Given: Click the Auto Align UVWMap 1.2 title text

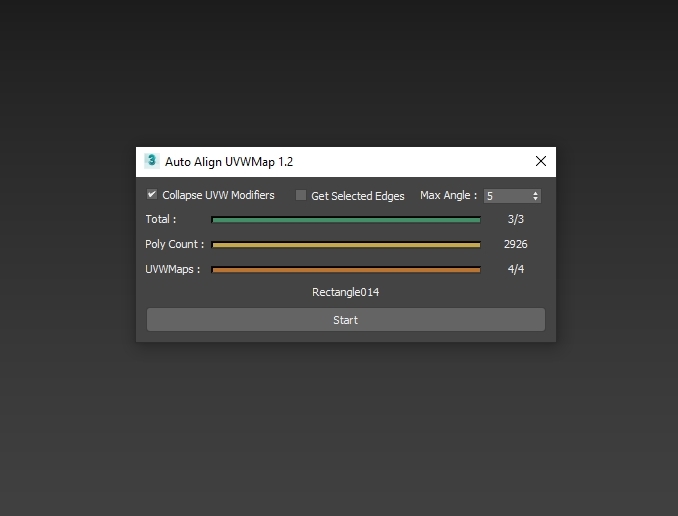Looking at the screenshot, I should point(229,161).
